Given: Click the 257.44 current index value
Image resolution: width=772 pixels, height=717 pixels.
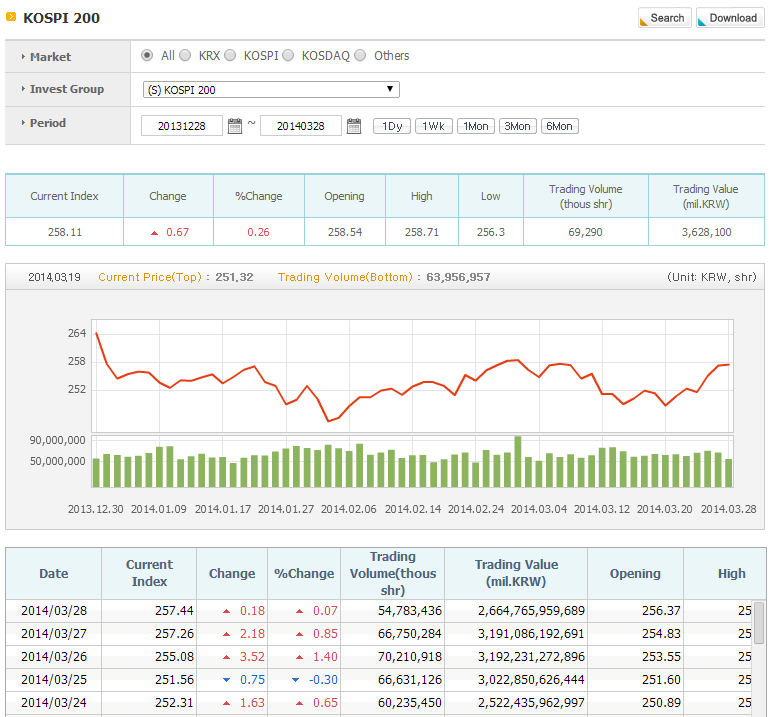Looking at the screenshot, I should (174, 611).
